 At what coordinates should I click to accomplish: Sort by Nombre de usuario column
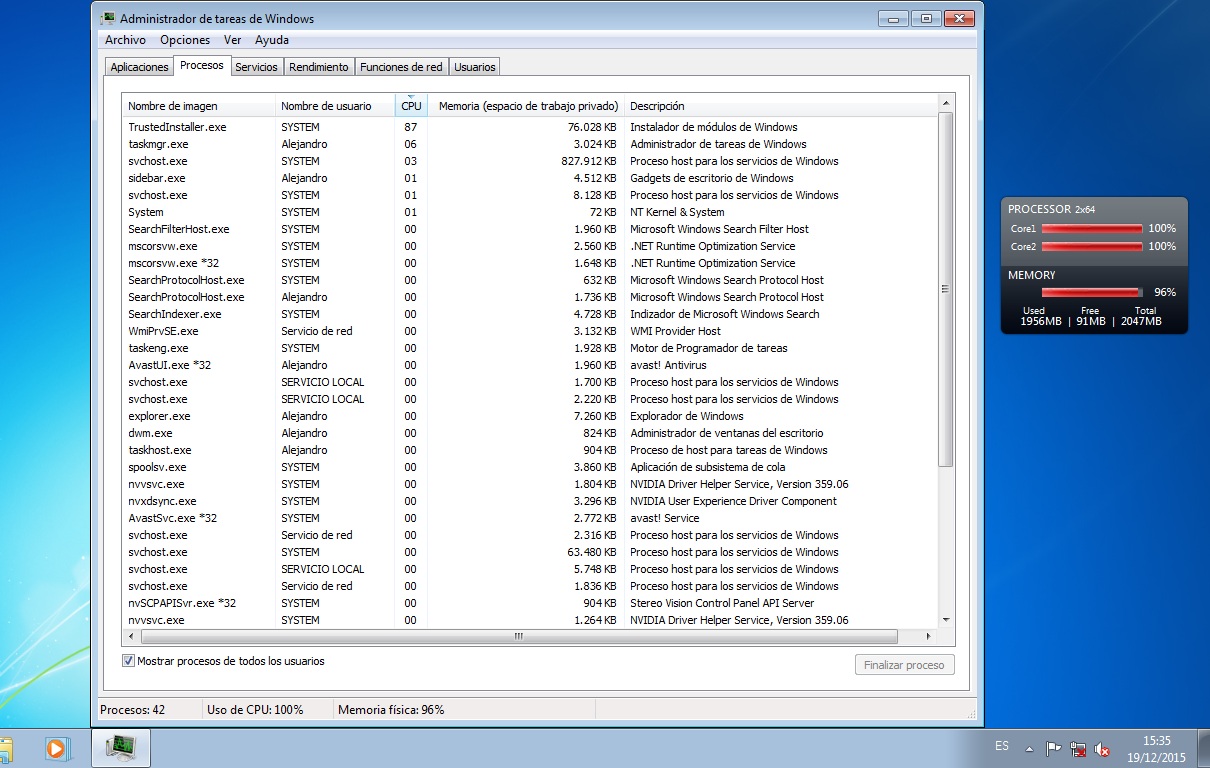(334, 106)
